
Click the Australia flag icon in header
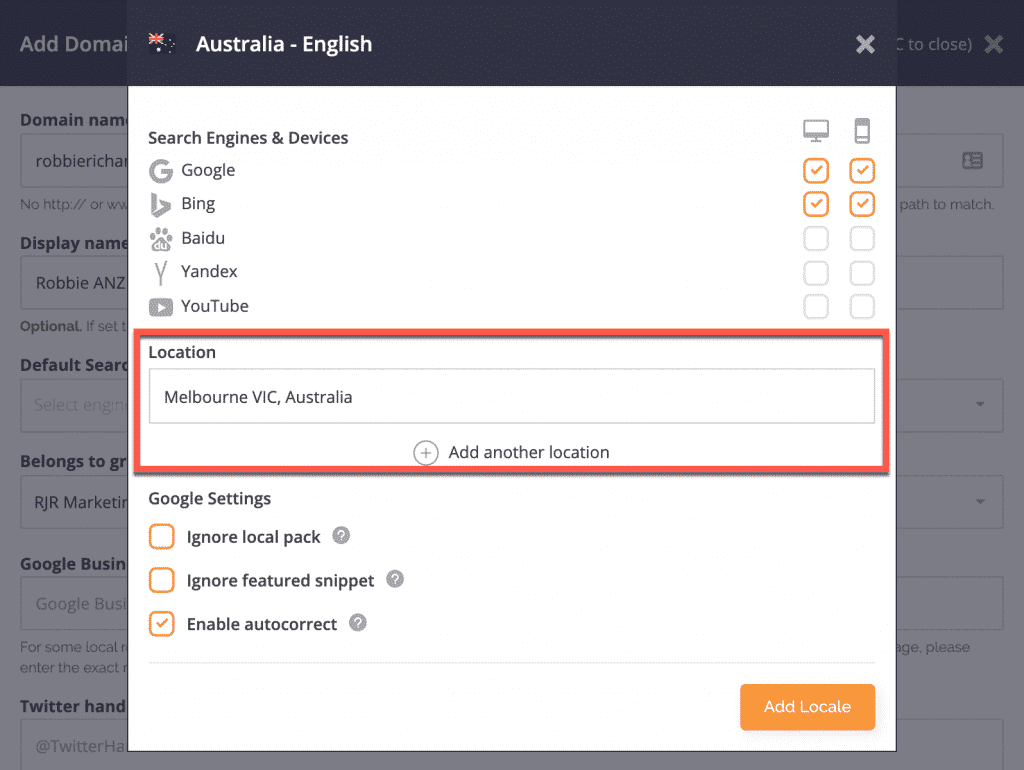[162, 43]
